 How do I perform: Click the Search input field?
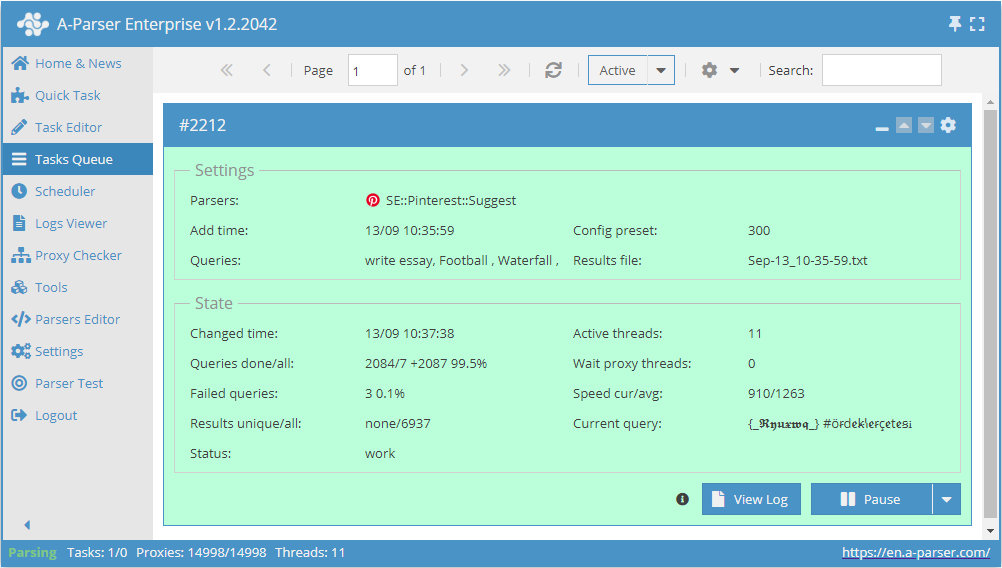(x=881, y=70)
